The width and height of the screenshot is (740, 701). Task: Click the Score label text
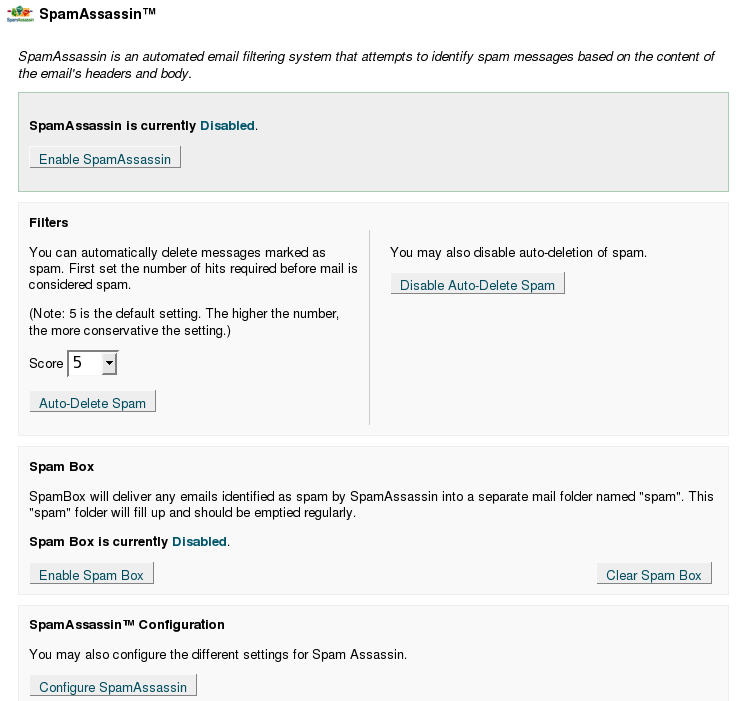tap(46, 364)
